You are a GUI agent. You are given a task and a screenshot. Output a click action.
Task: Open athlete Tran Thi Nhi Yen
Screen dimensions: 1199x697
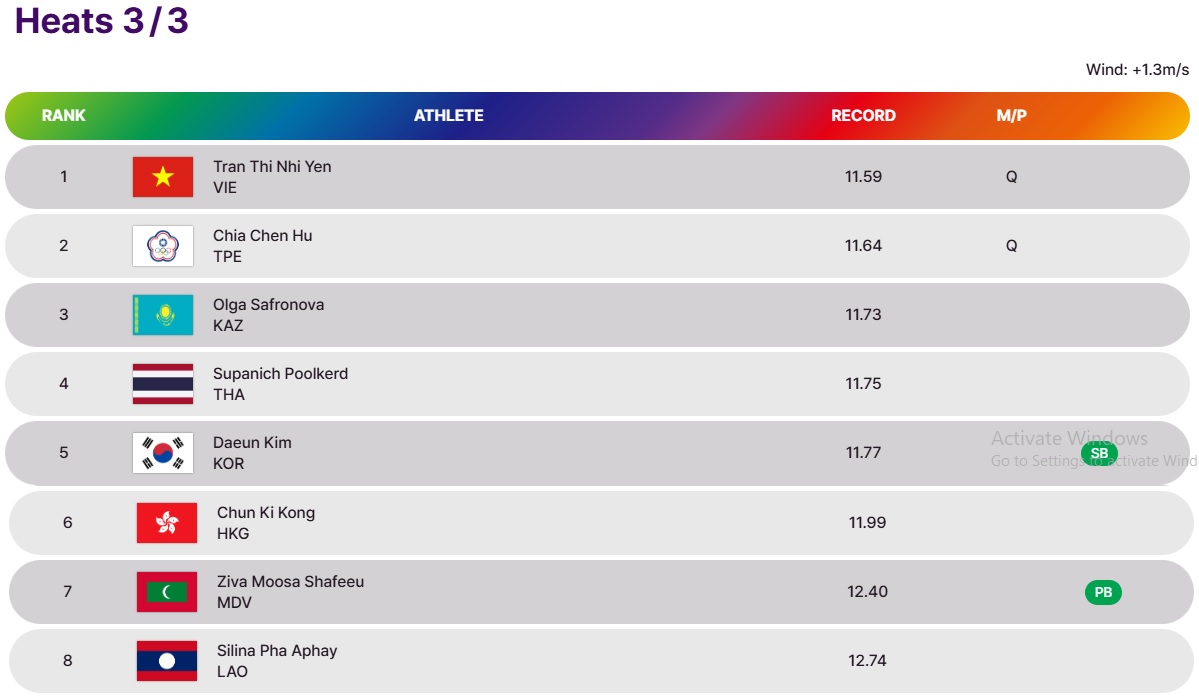click(x=272, y=167)
